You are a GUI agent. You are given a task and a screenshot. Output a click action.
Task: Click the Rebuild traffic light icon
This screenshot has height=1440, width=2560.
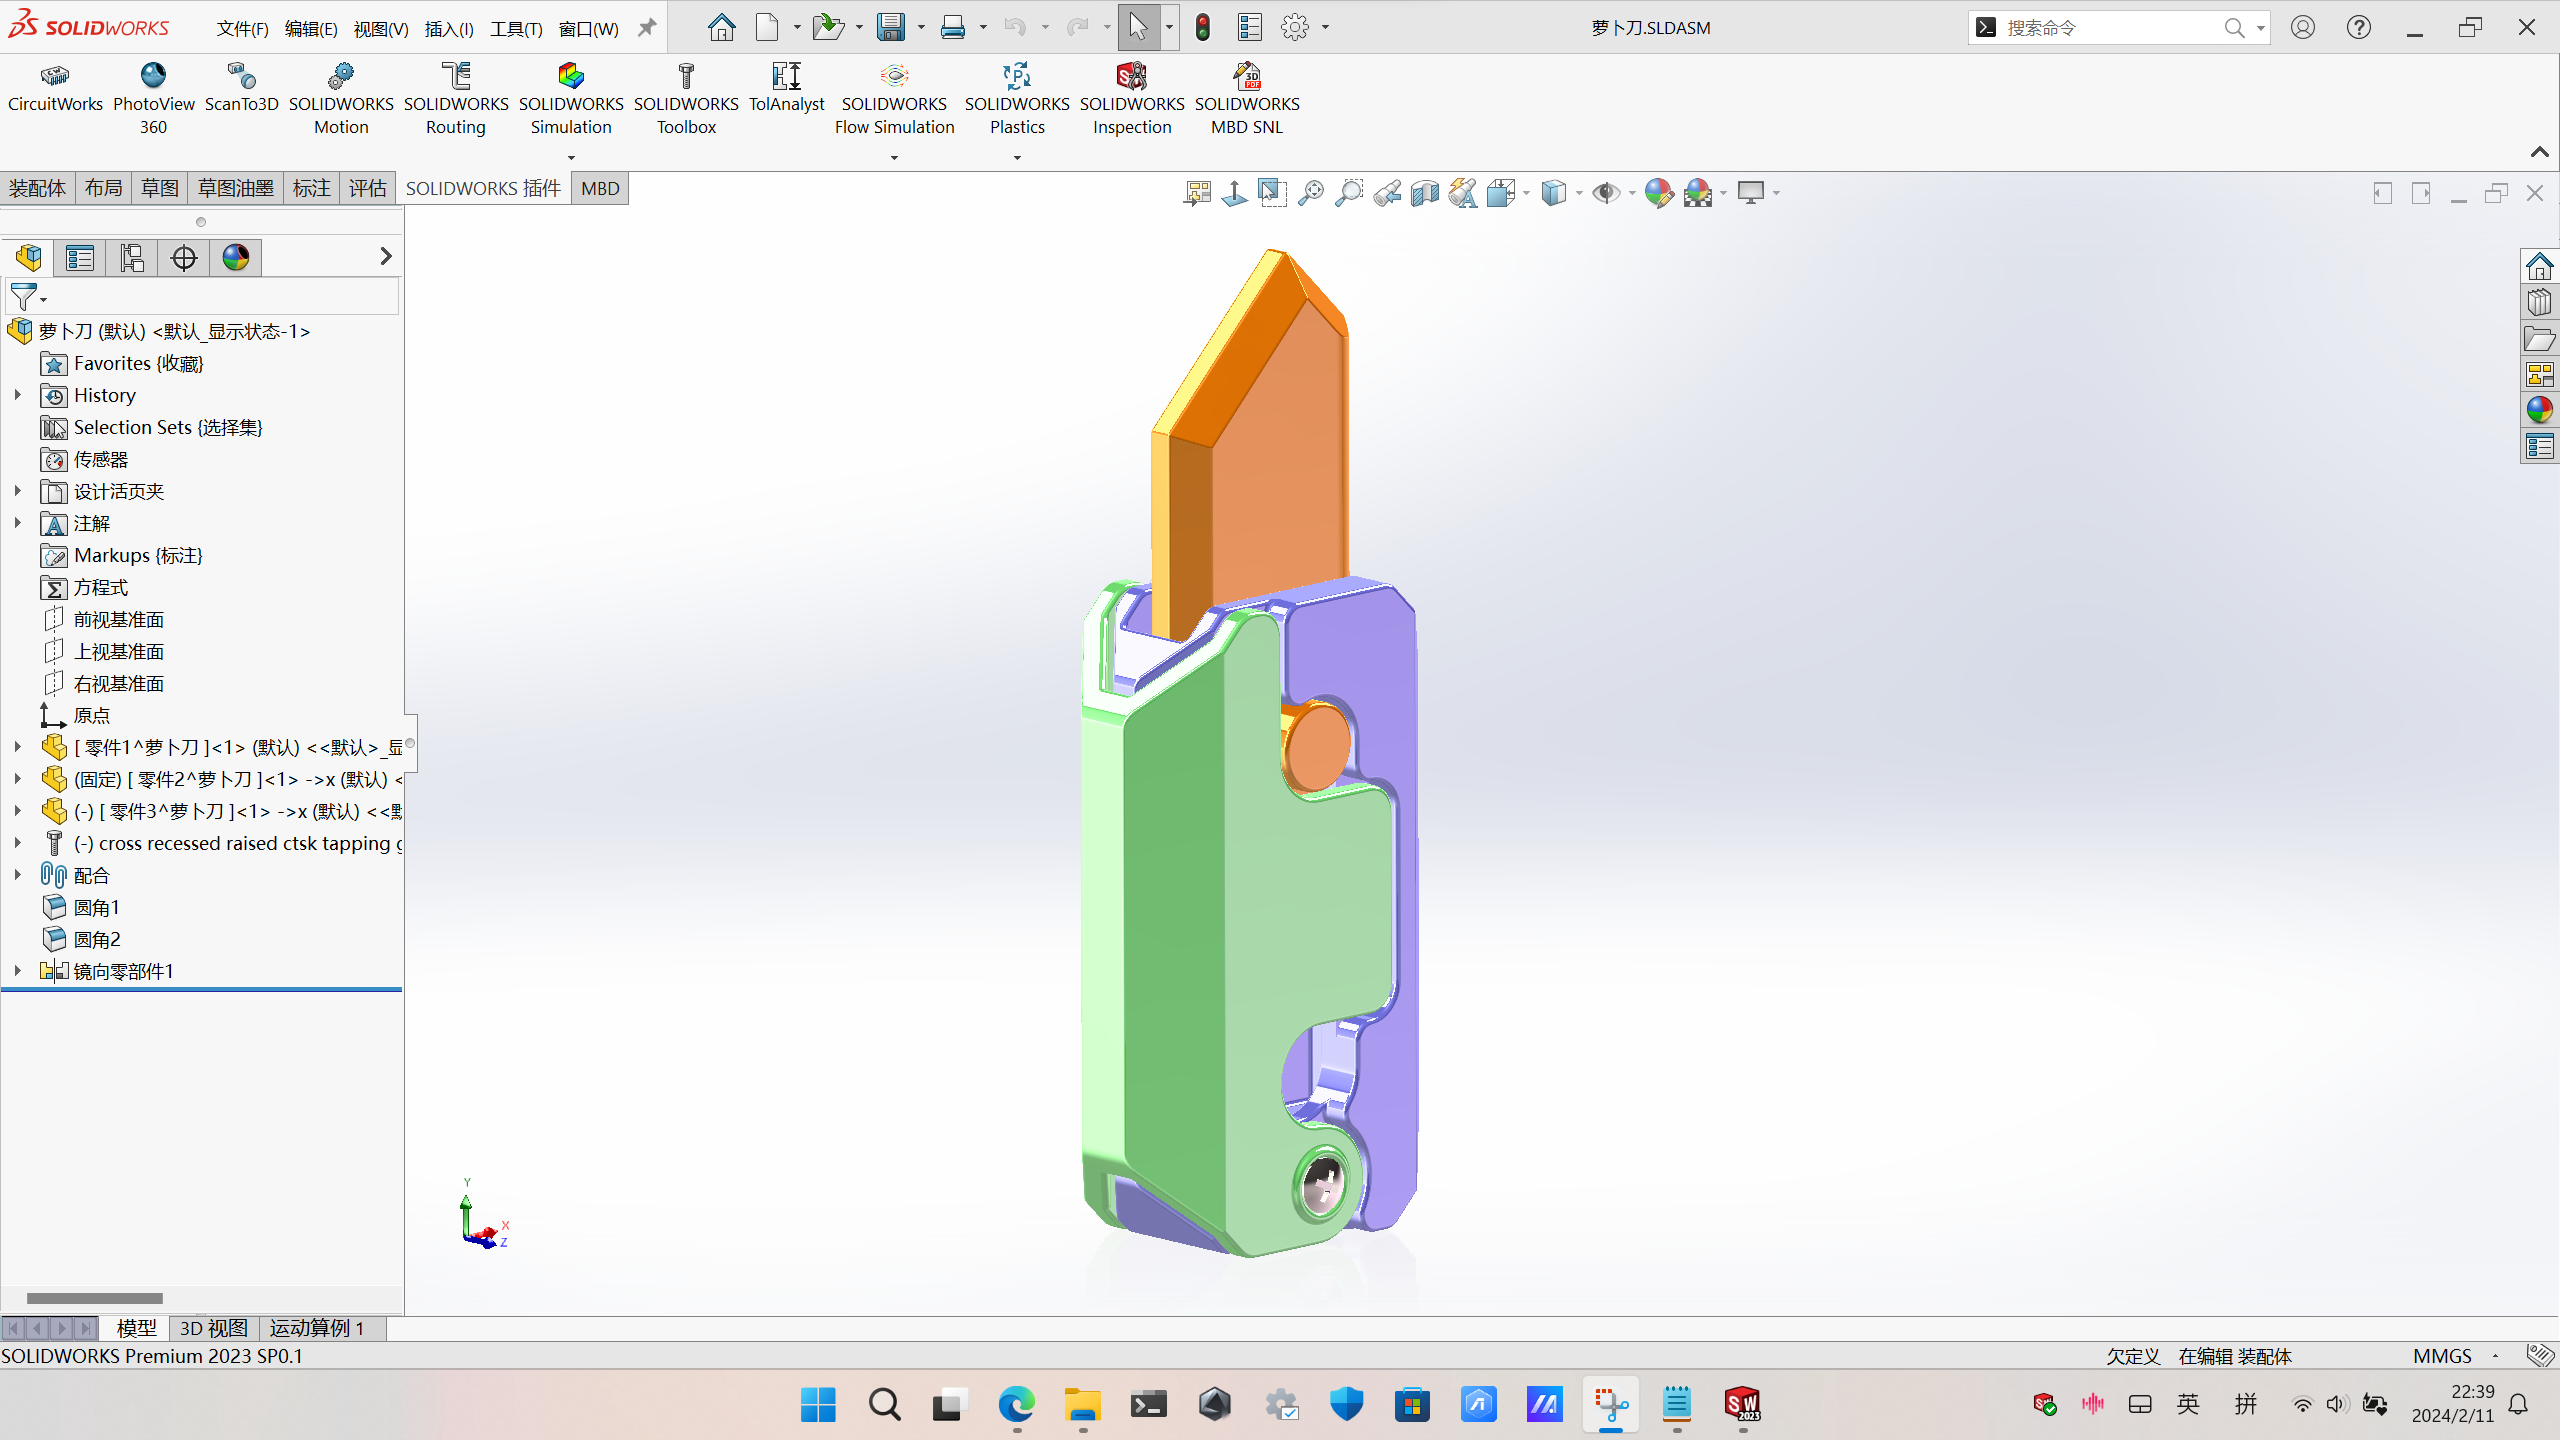(x=1203, y=28)
